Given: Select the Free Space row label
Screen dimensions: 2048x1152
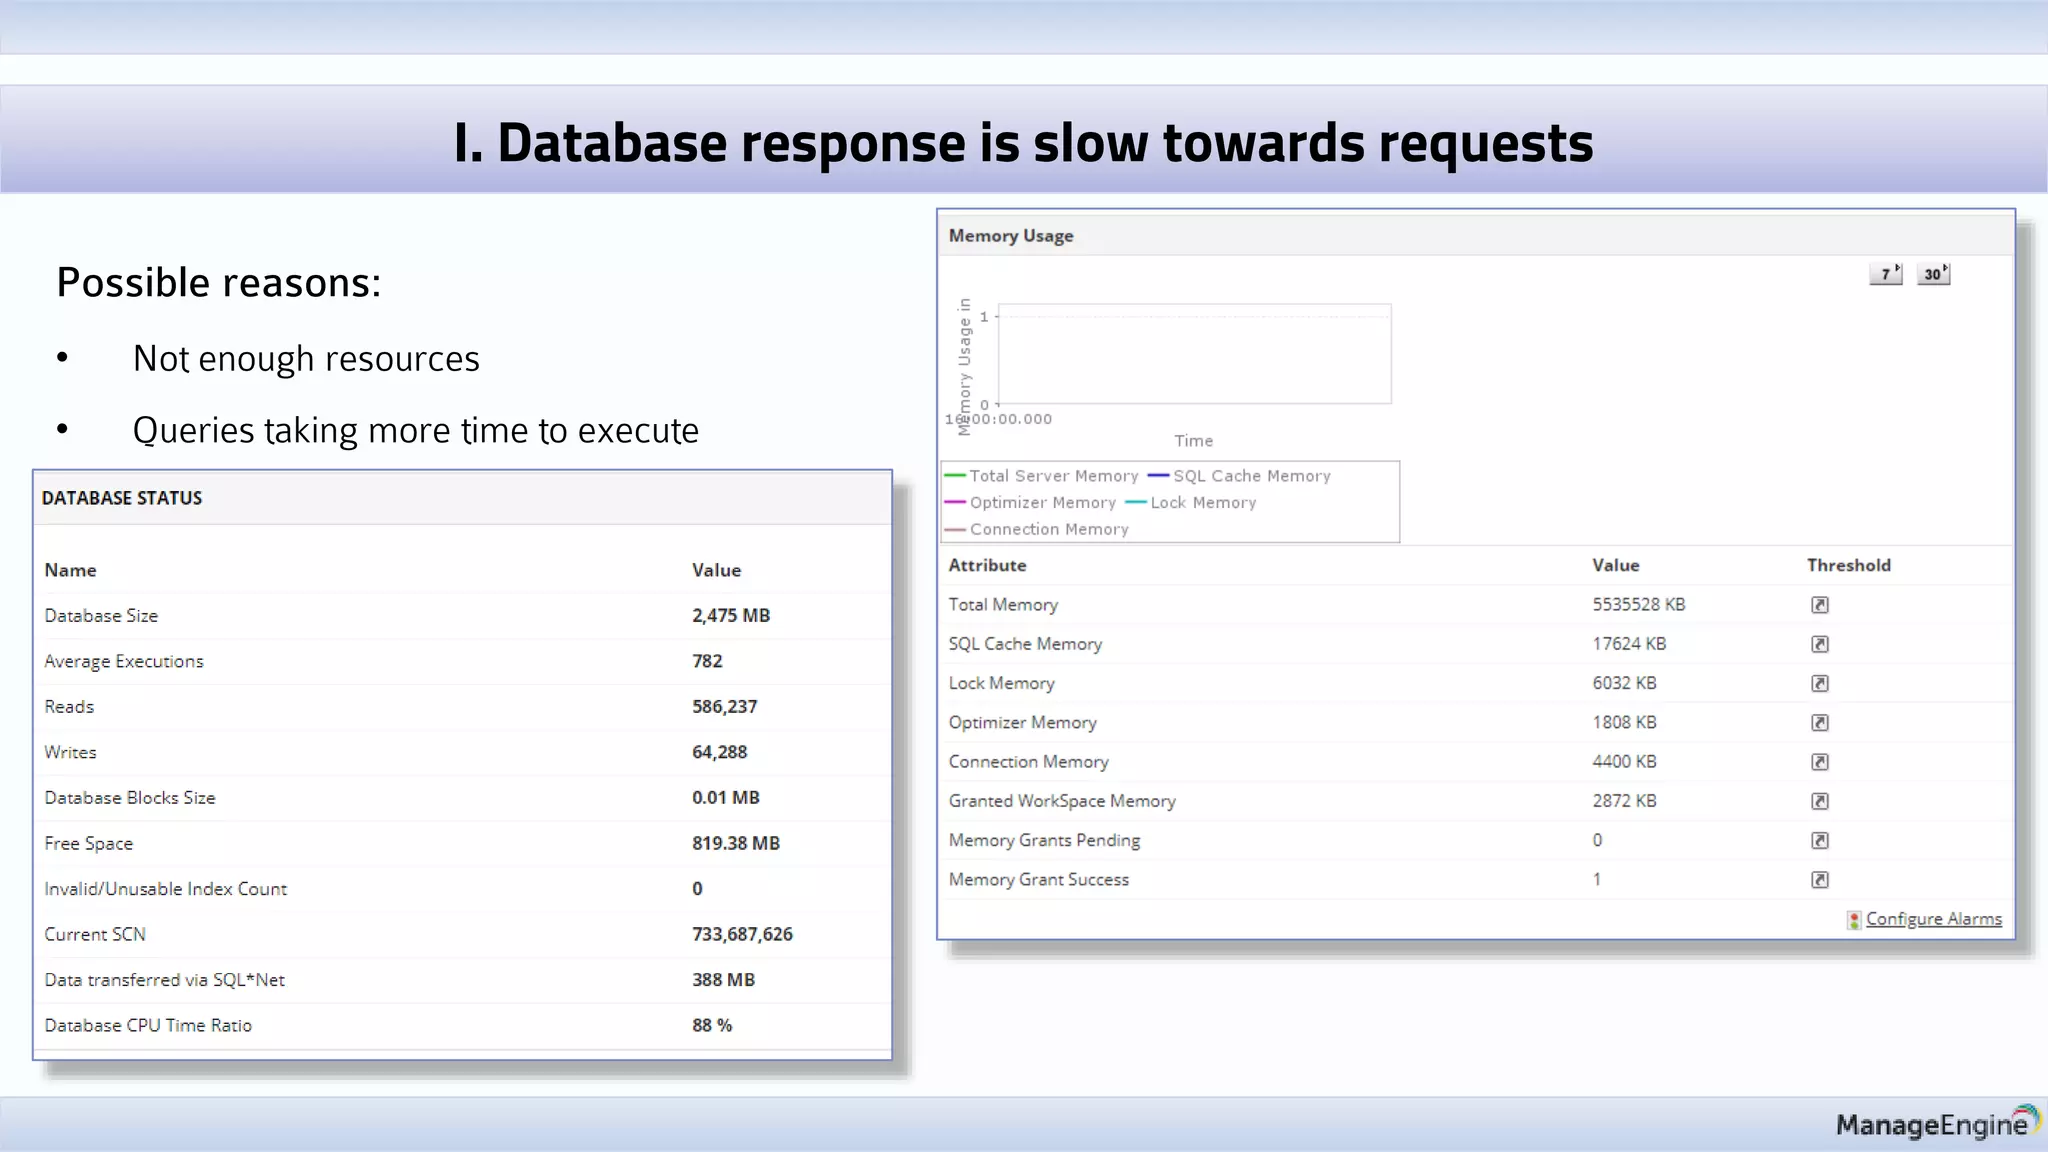Looking at the screenshot, I should 89,843.
